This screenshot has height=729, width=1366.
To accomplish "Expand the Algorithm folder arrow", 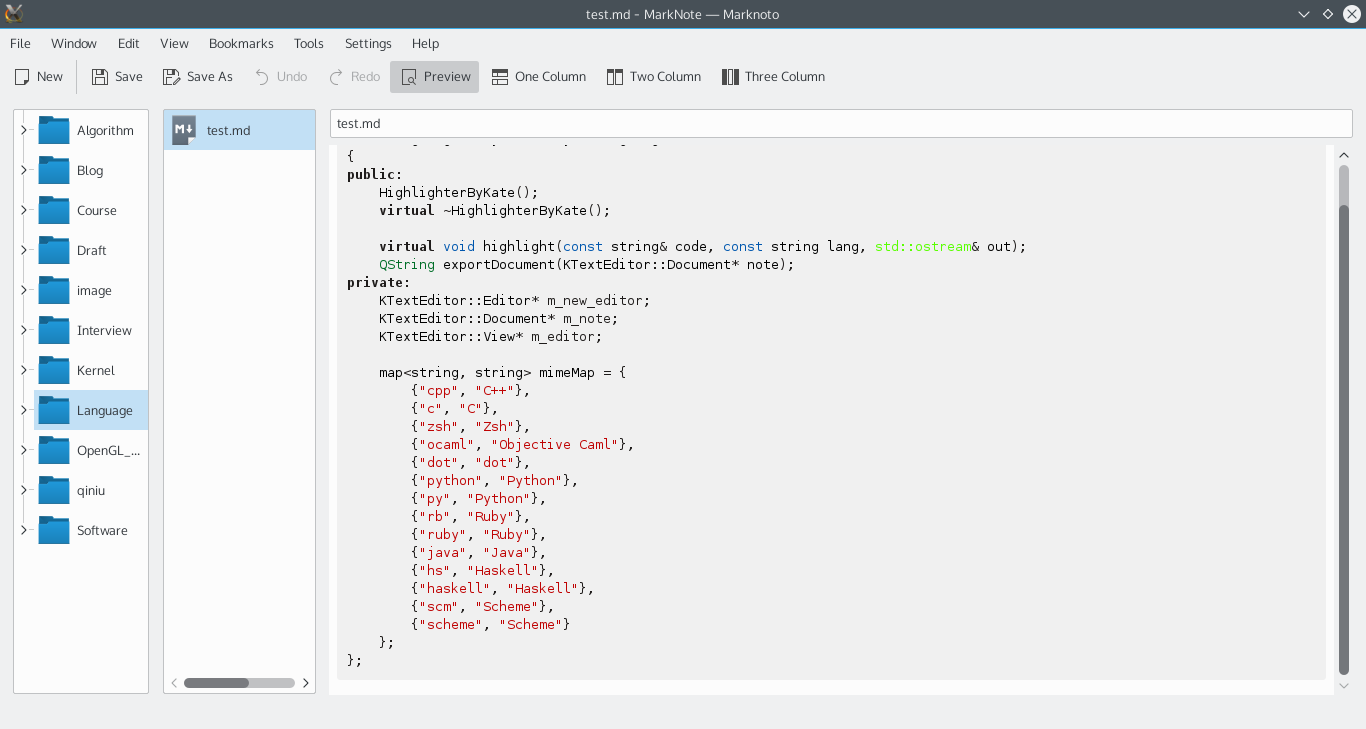I will 24,130.
